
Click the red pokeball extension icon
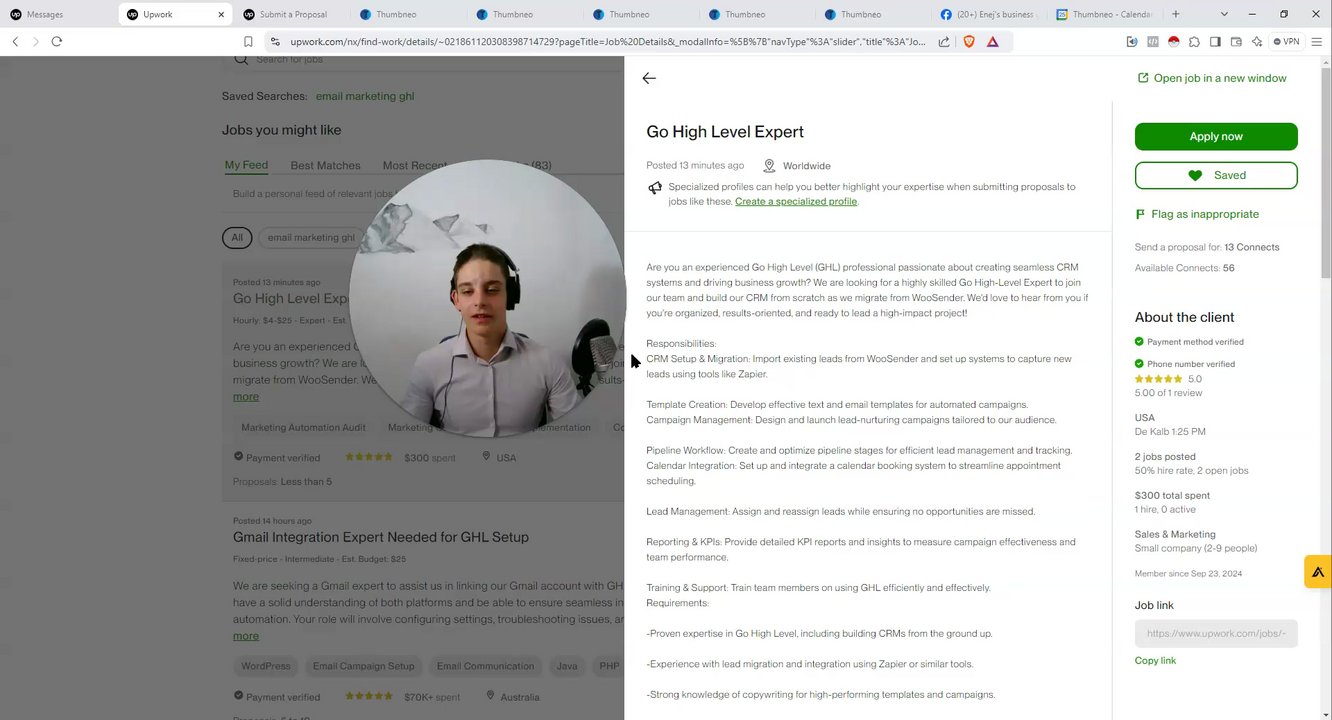point(1174,41)
